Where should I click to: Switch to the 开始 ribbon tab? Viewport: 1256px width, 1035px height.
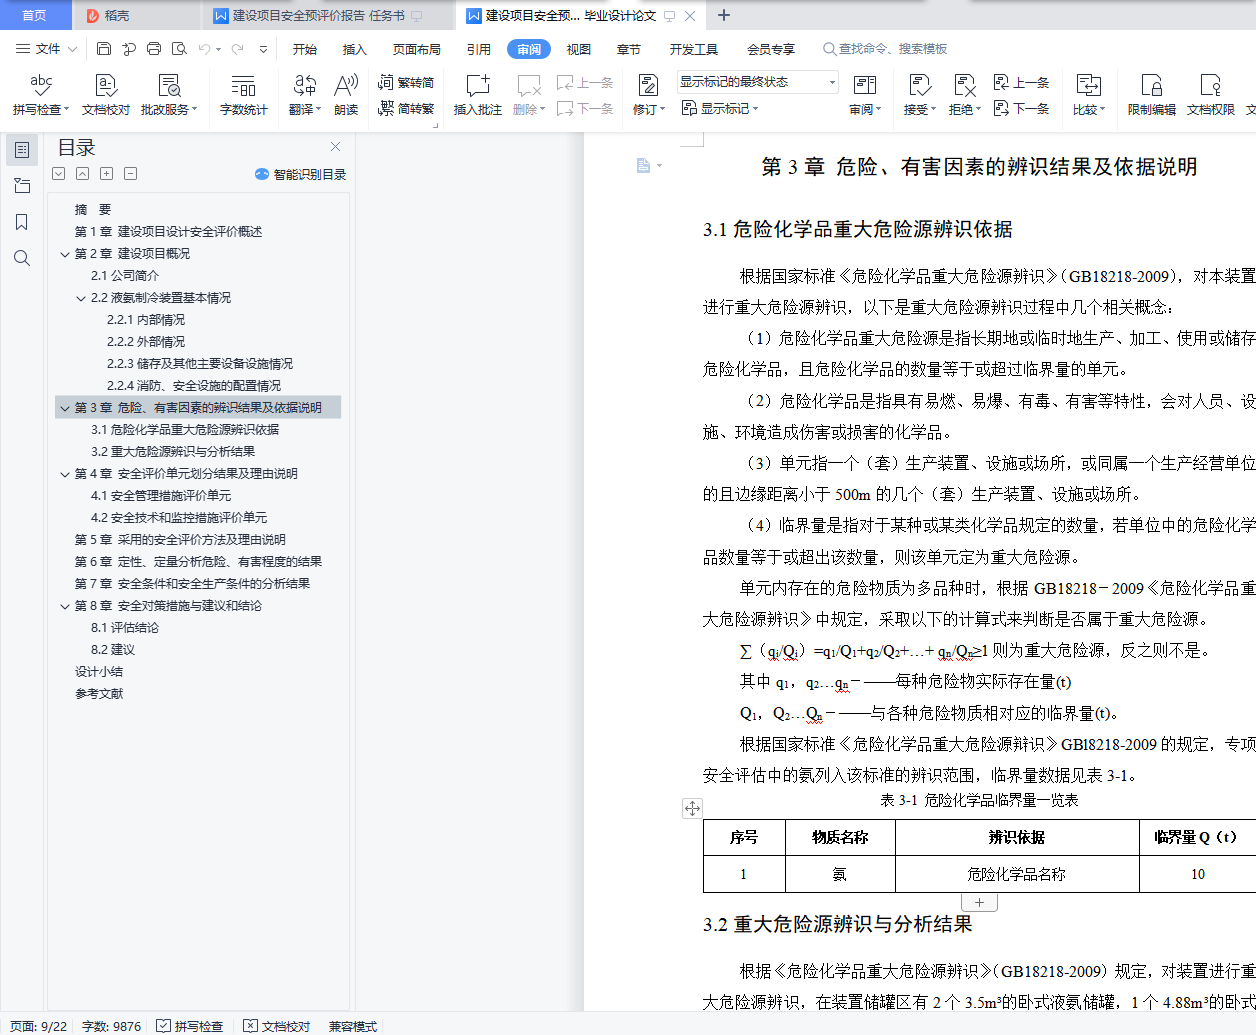coord(305,49)
